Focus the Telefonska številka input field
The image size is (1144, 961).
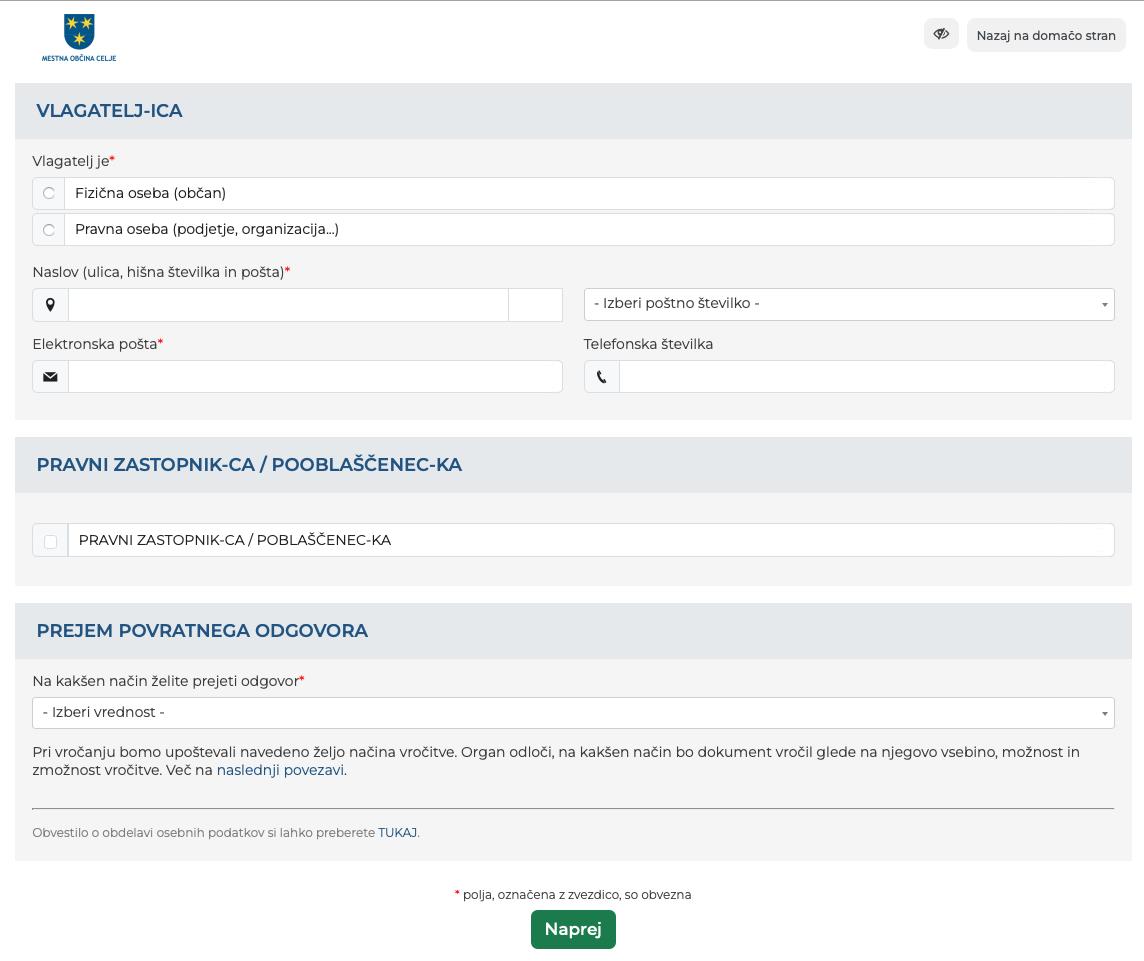click(867, 377)
